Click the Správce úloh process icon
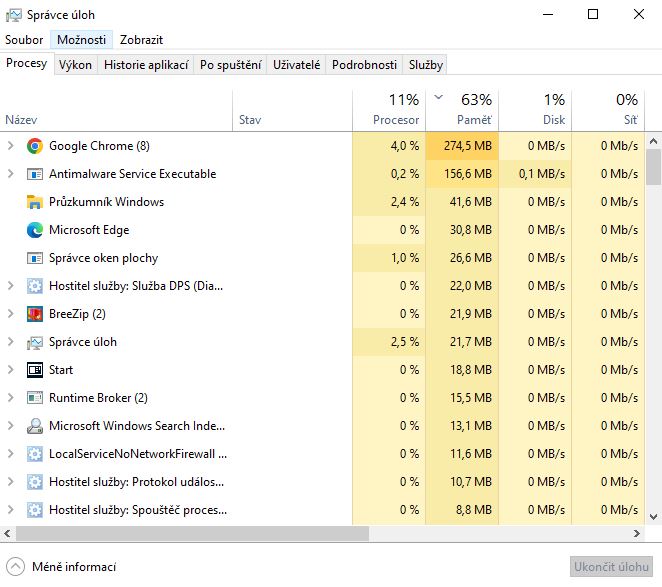The image size is (662, 587). click(35, 342)
